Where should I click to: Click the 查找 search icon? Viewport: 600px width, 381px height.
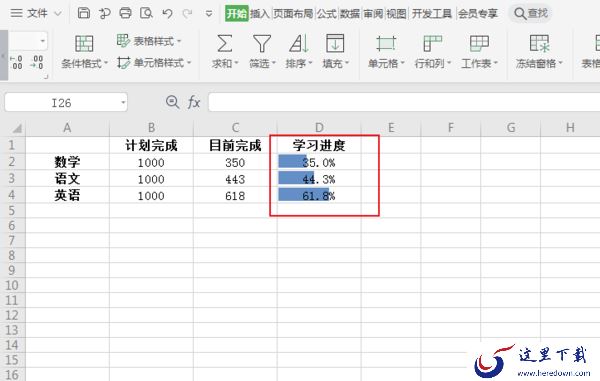520,14
